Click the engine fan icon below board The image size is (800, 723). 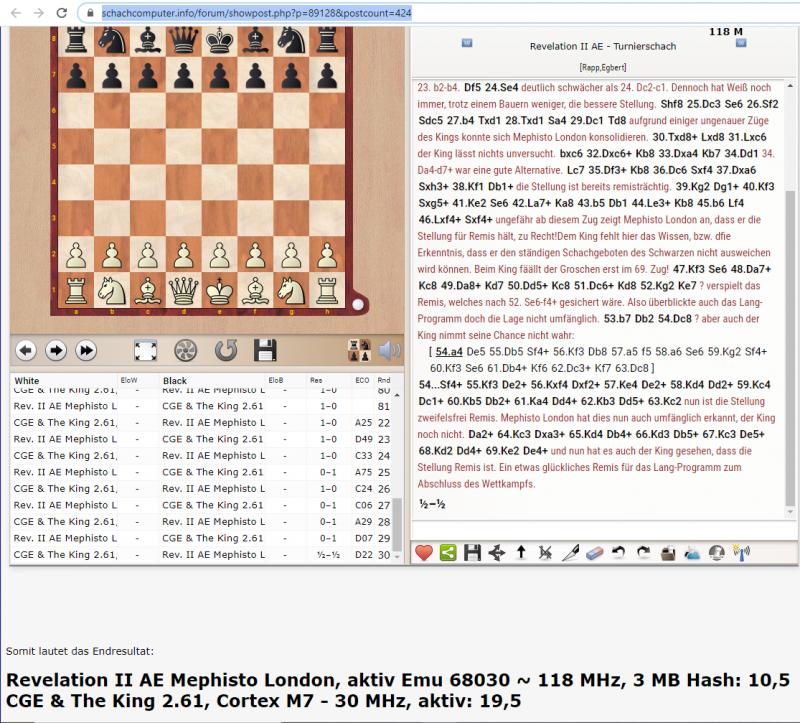[x=185, y=350]
